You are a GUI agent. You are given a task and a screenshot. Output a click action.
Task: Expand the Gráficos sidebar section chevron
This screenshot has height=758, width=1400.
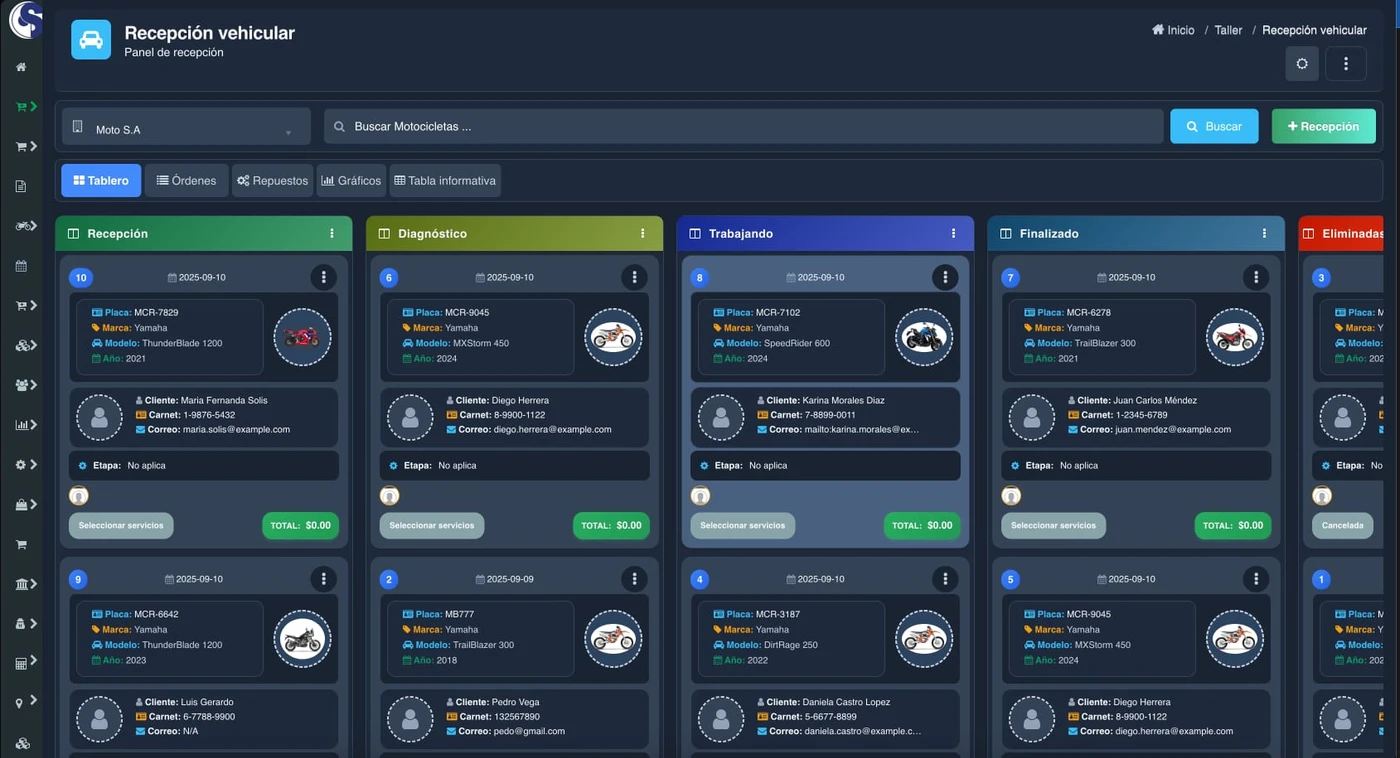[x=33, y=424]
